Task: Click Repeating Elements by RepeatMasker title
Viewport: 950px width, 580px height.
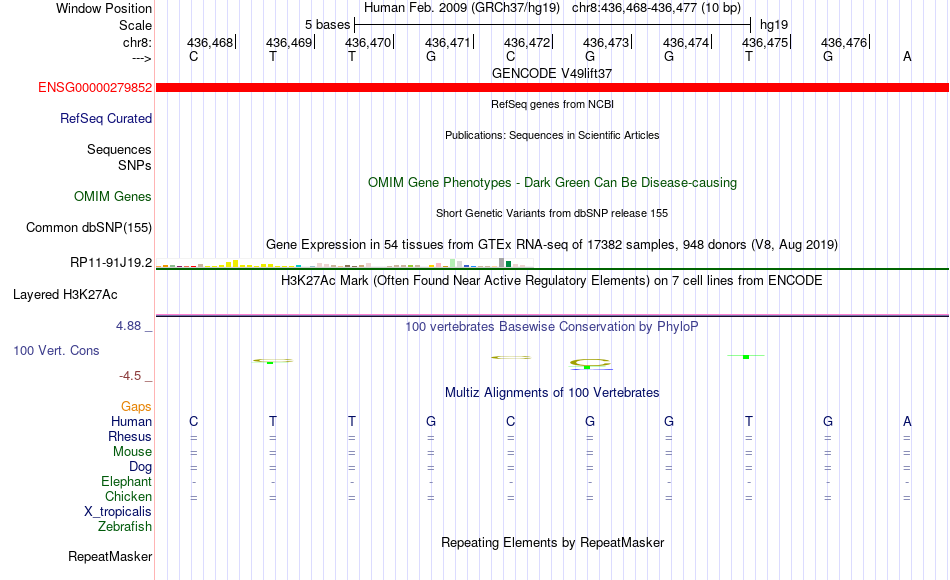Action: [552, 542]
